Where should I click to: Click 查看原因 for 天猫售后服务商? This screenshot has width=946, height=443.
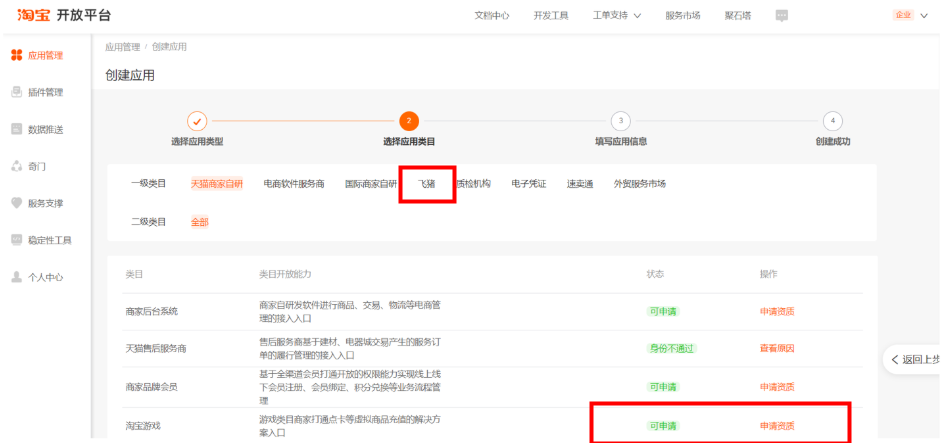[777, 348]
